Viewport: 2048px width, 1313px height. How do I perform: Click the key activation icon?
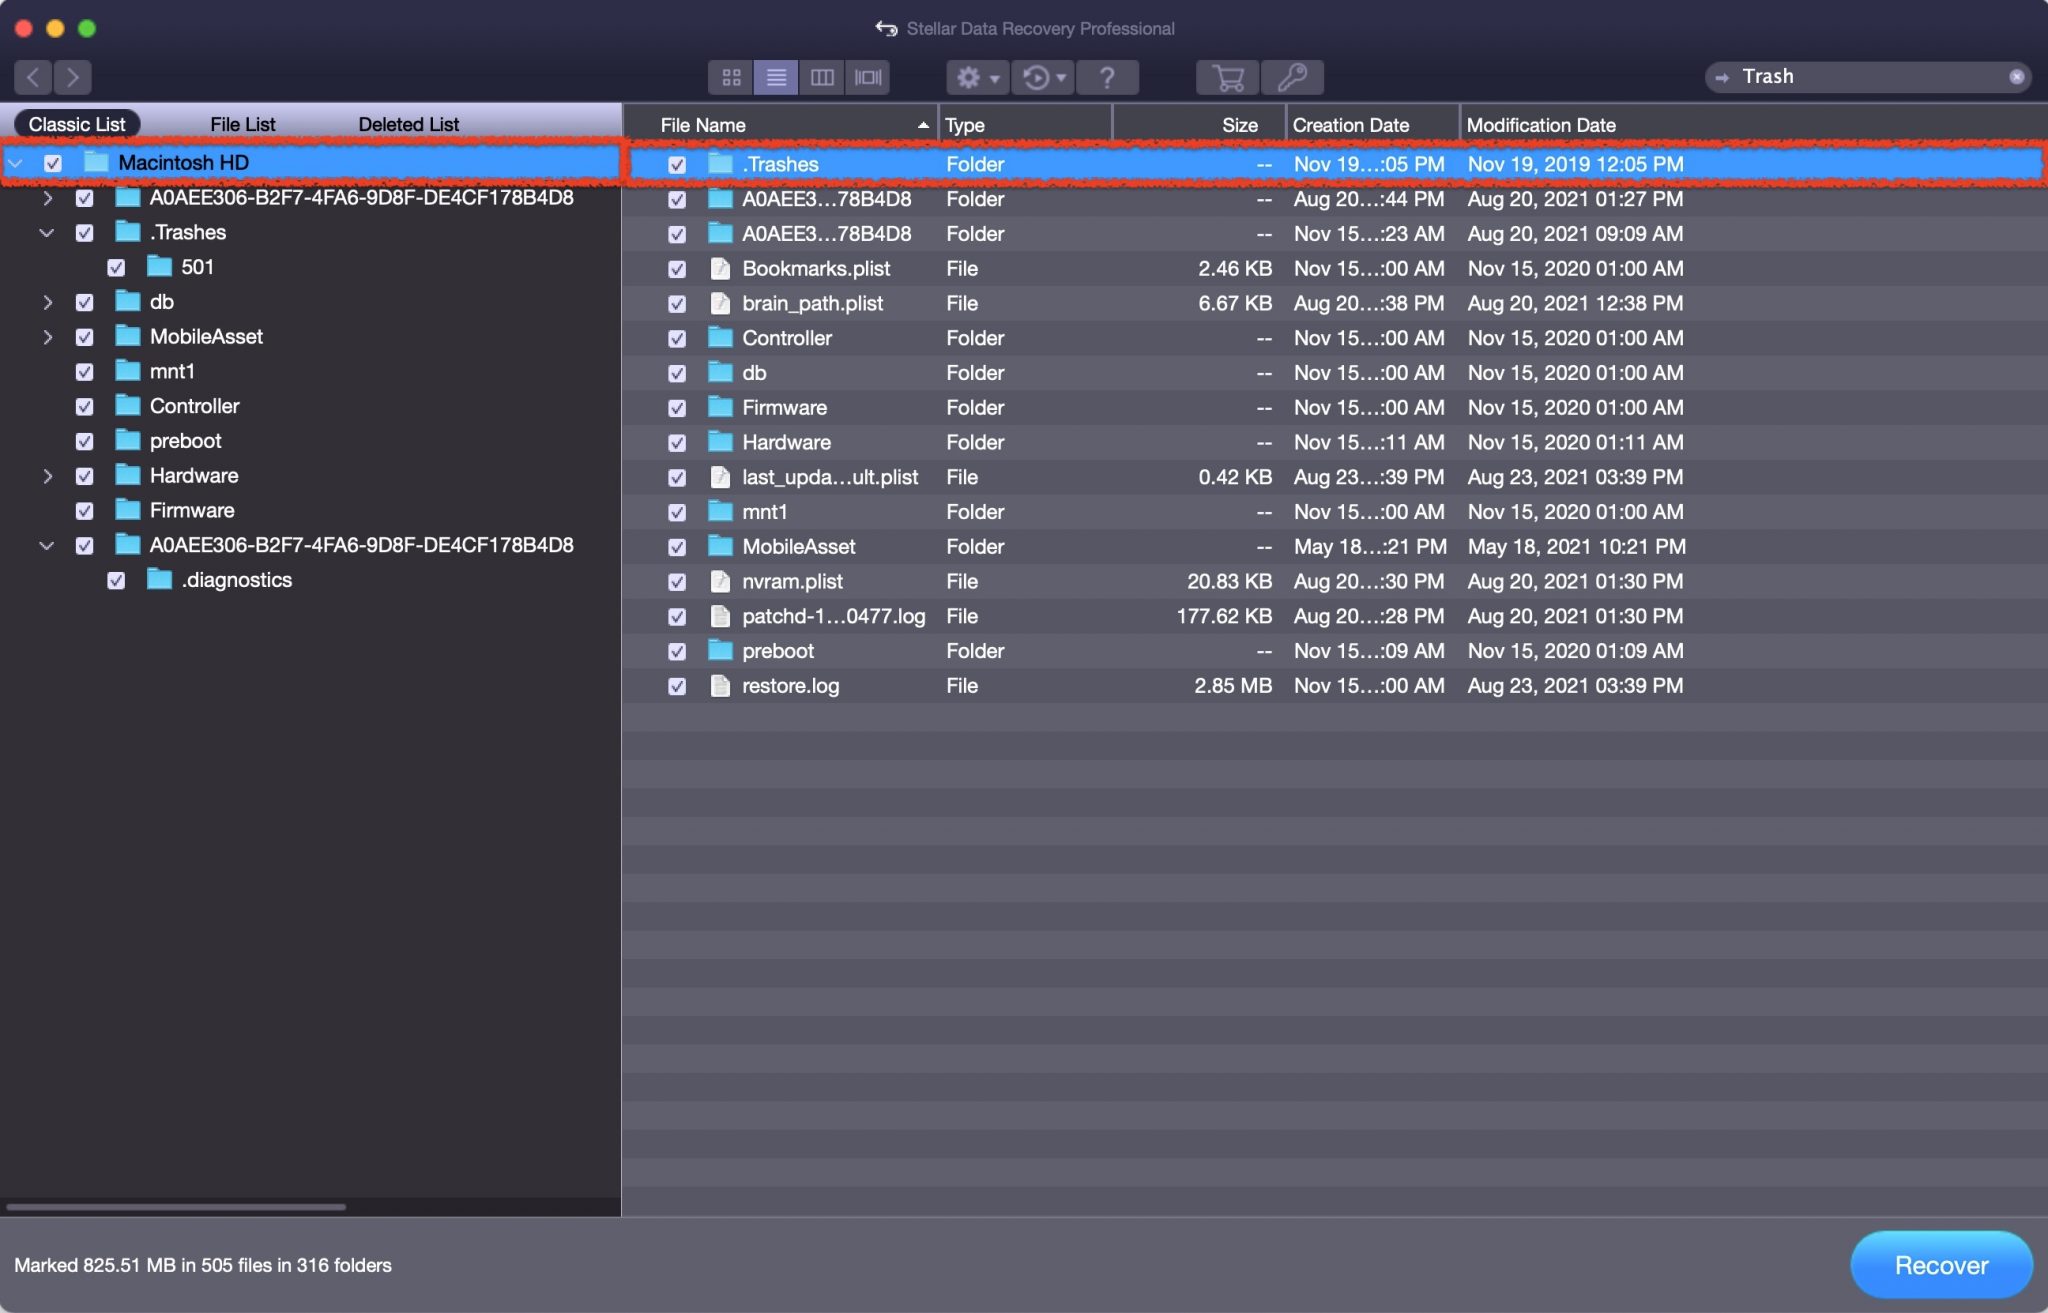[1292, 77]
